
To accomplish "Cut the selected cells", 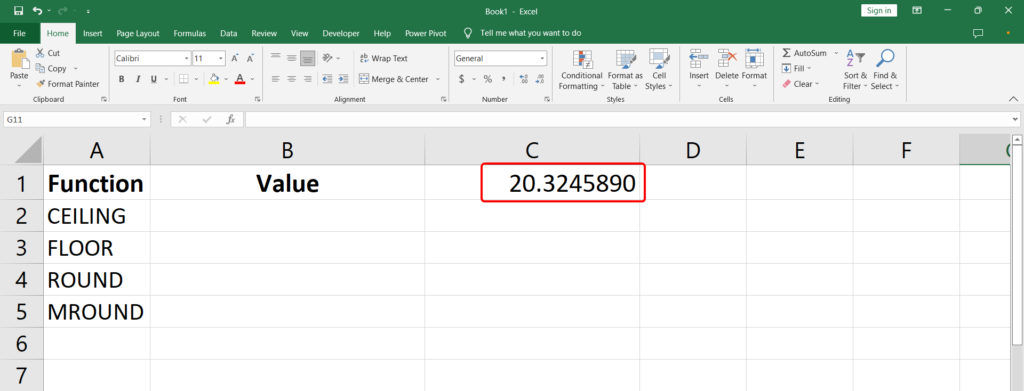I will click(47, 54).
